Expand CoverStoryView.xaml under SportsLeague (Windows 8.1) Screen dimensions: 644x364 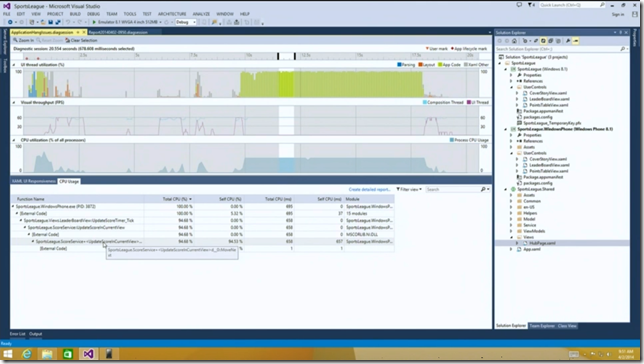click(517, 93)
